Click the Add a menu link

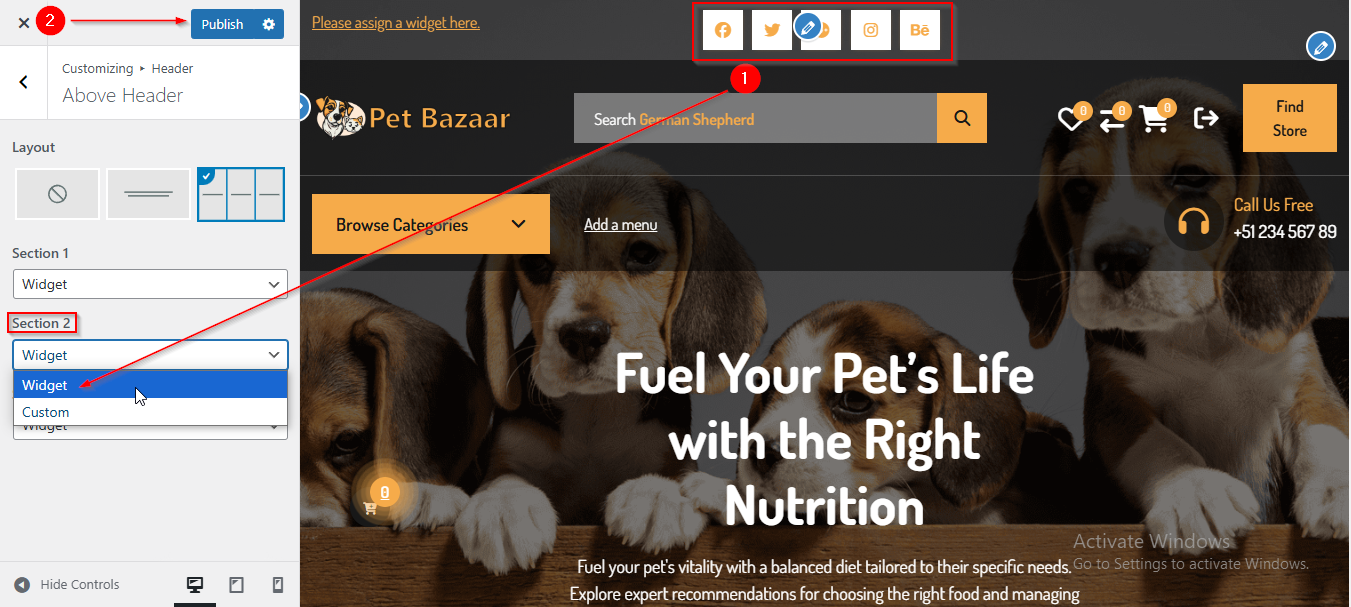point(621,225)
